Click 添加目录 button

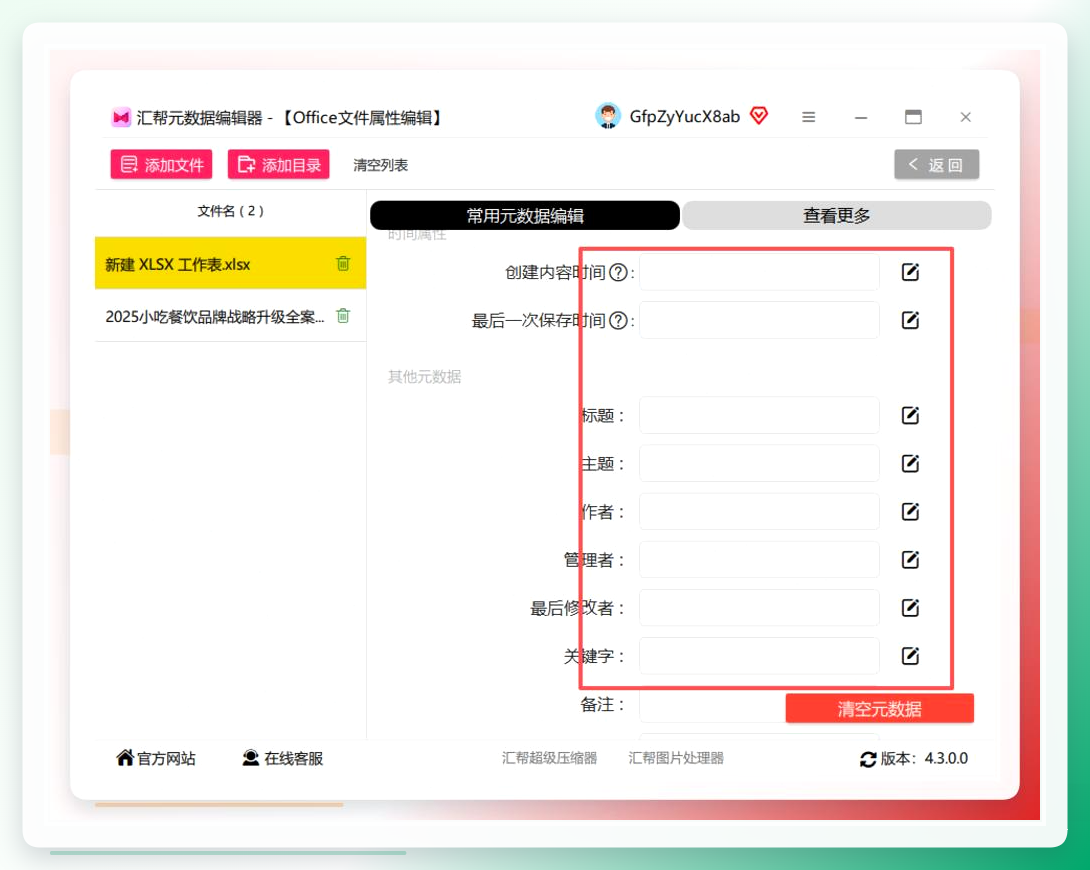click(279, 165)
